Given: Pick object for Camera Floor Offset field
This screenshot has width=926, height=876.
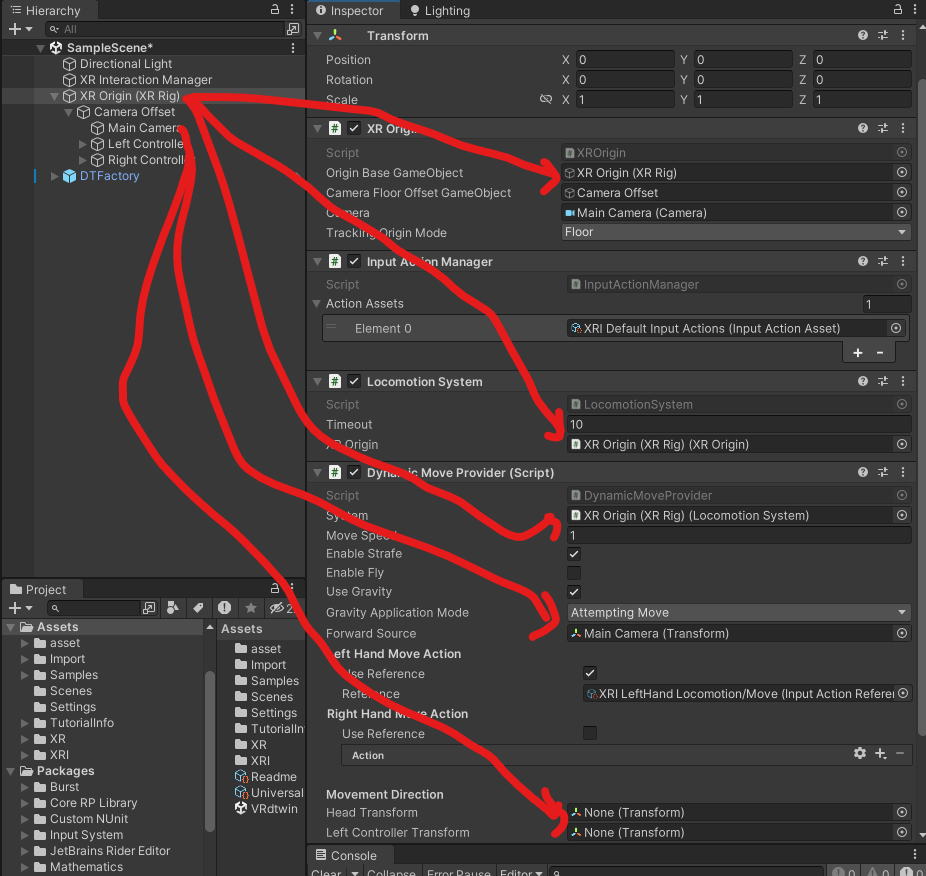Looking at the screenshot, I should (x=902, y=193).
